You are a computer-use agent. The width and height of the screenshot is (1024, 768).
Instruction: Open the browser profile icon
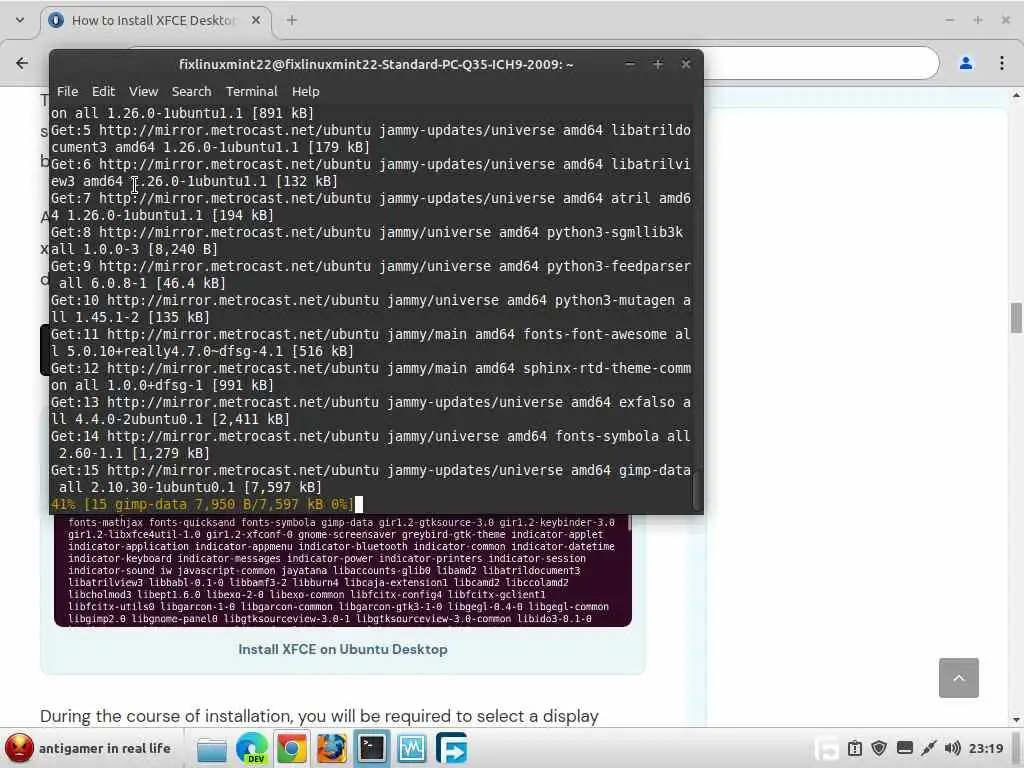click(x=965, y=63)
